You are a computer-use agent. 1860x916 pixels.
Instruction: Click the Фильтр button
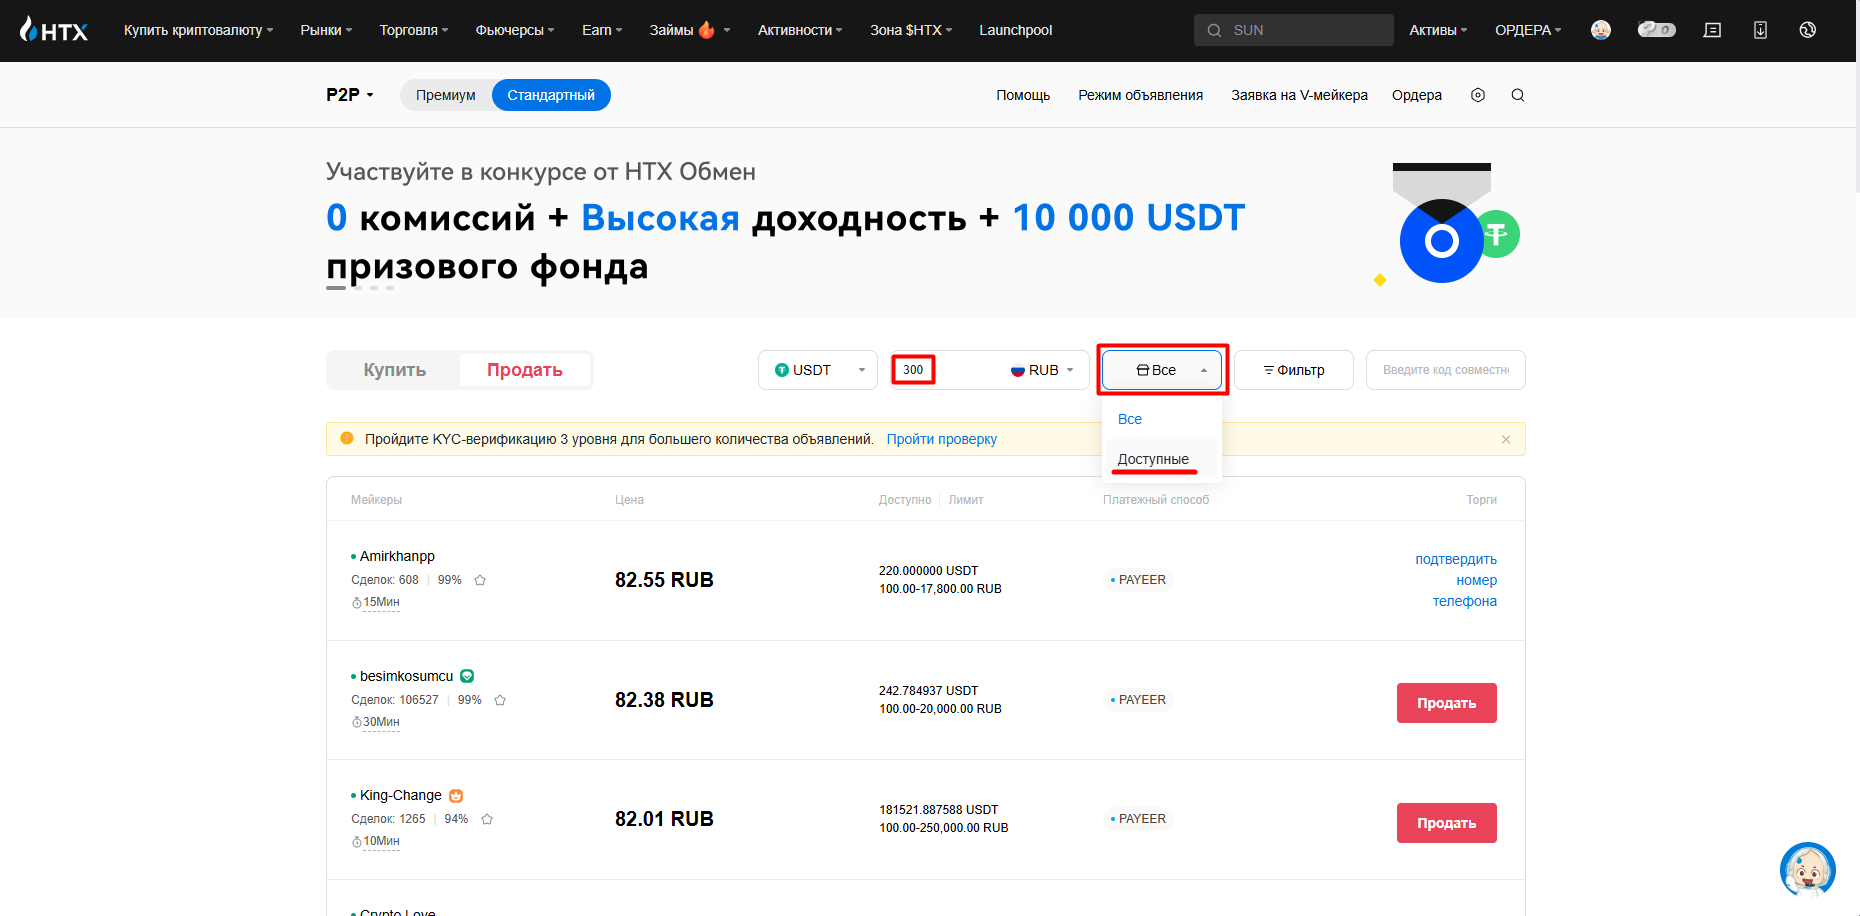click(1294, 370)
